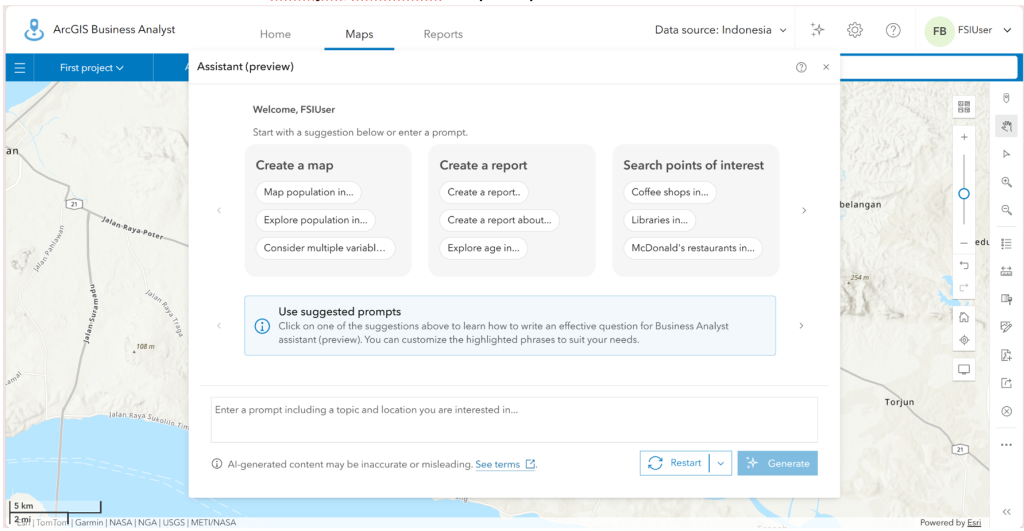Open the settings gear icon
Viewport: 1024px width, 531px height.
[x=855, y=30]
